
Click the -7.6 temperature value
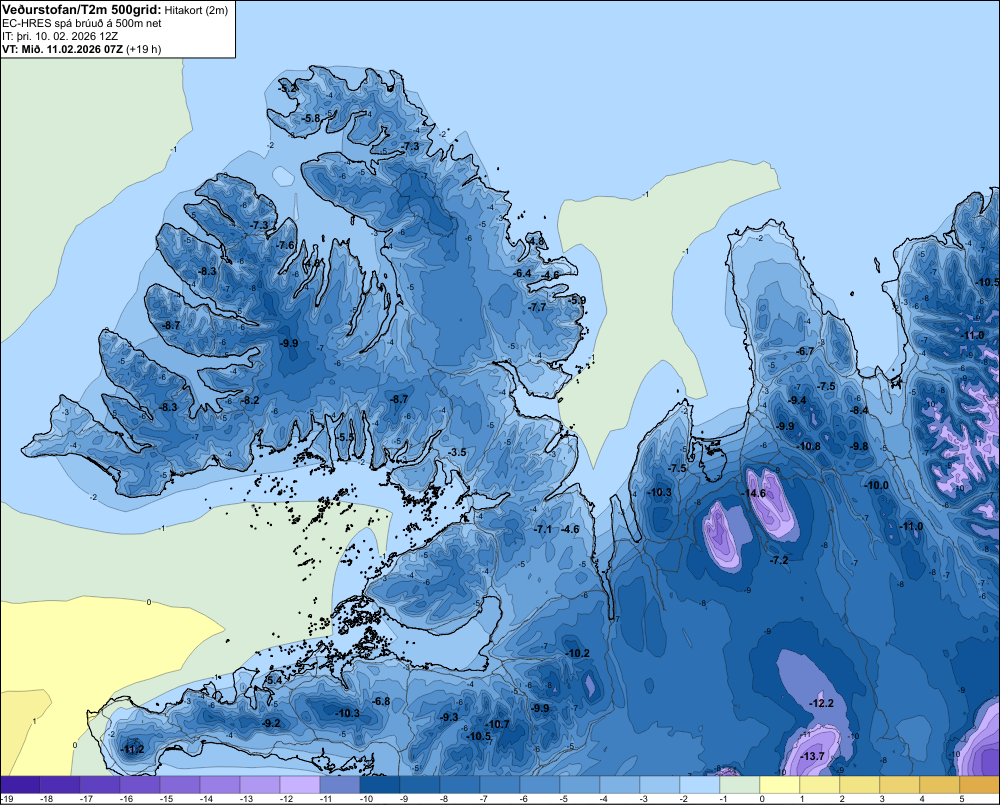point(286,245)
